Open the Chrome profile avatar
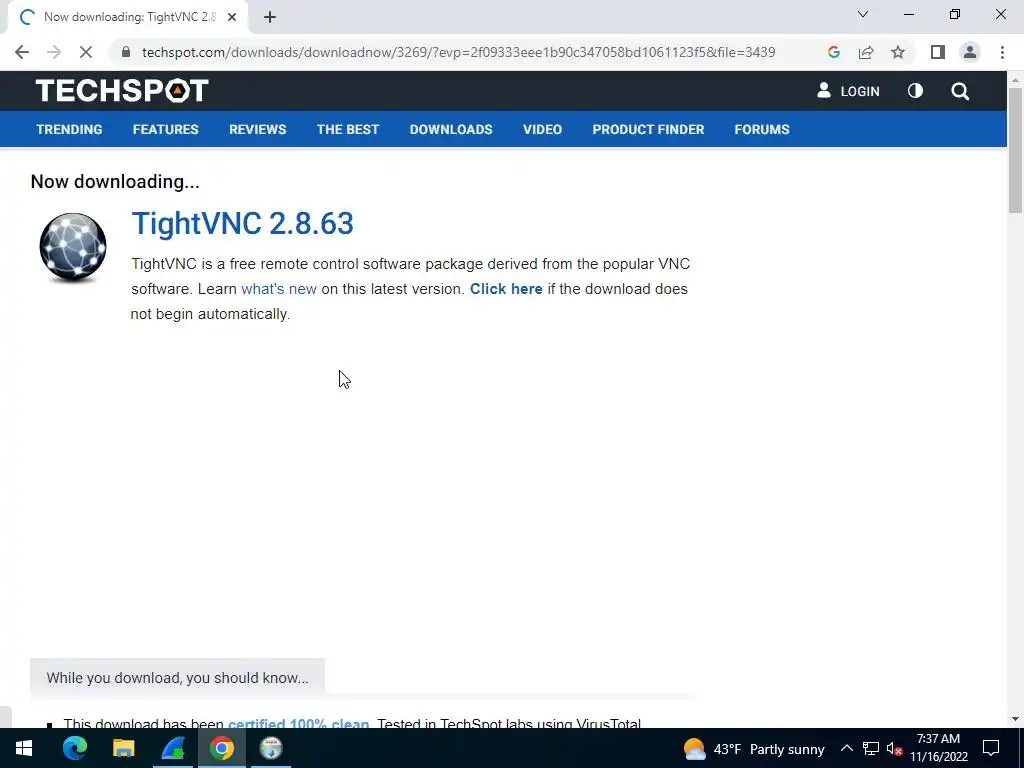This screenshot has height=768, width=1024. tap(970, 52)
